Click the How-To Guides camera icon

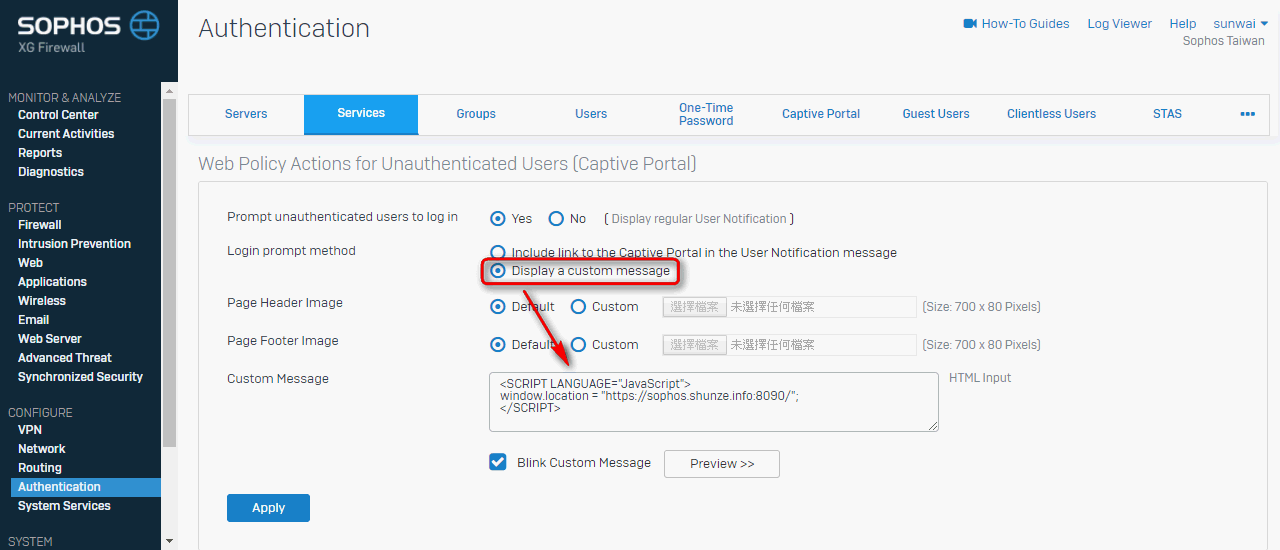[970, 23]
